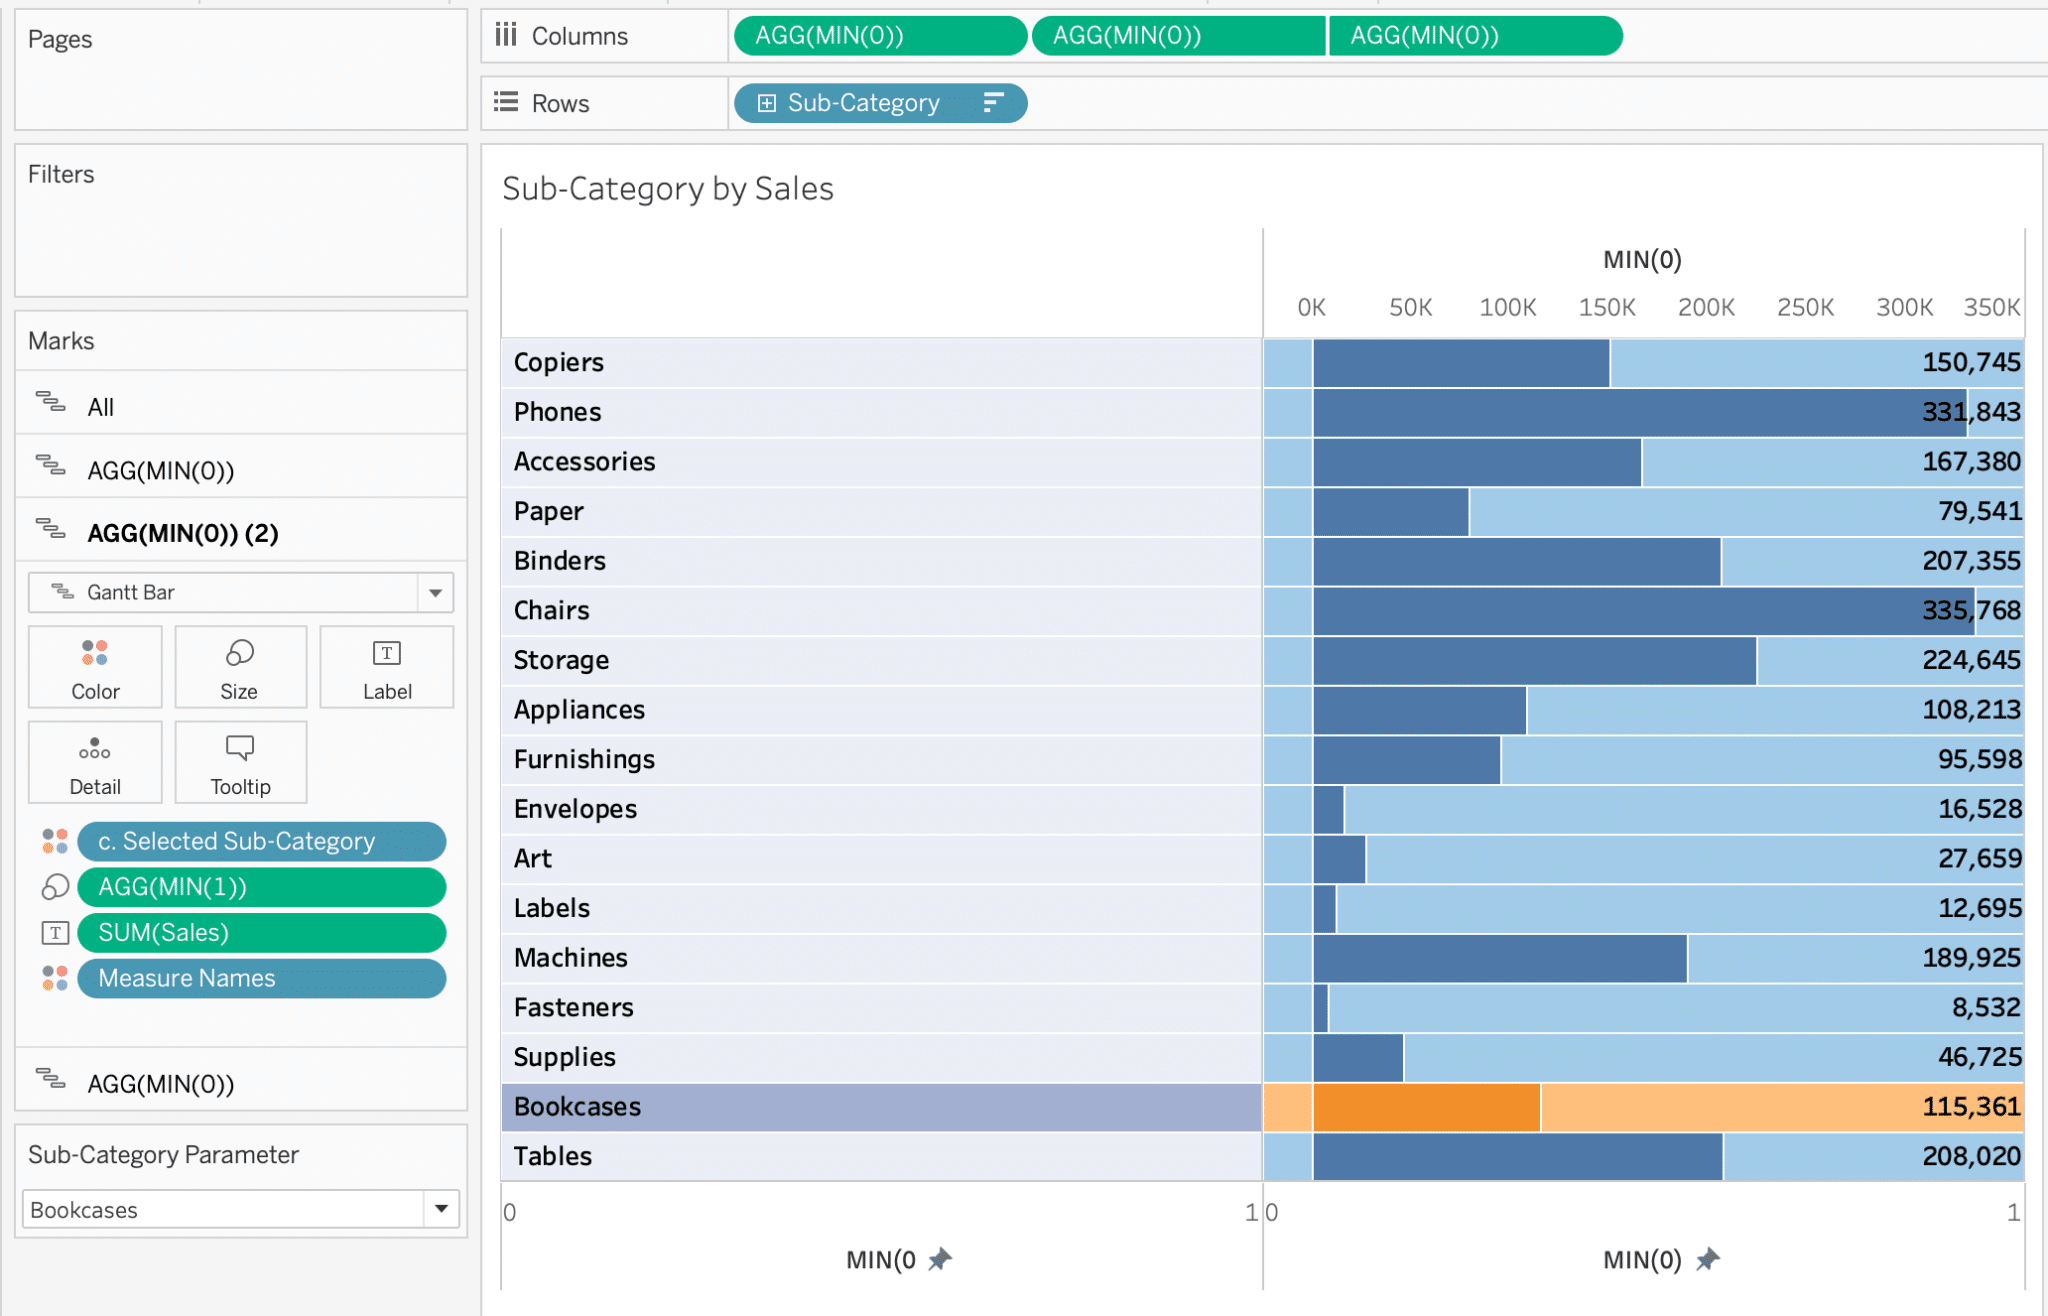
Task: Select the Binders row label
Action: pos(559,560)
